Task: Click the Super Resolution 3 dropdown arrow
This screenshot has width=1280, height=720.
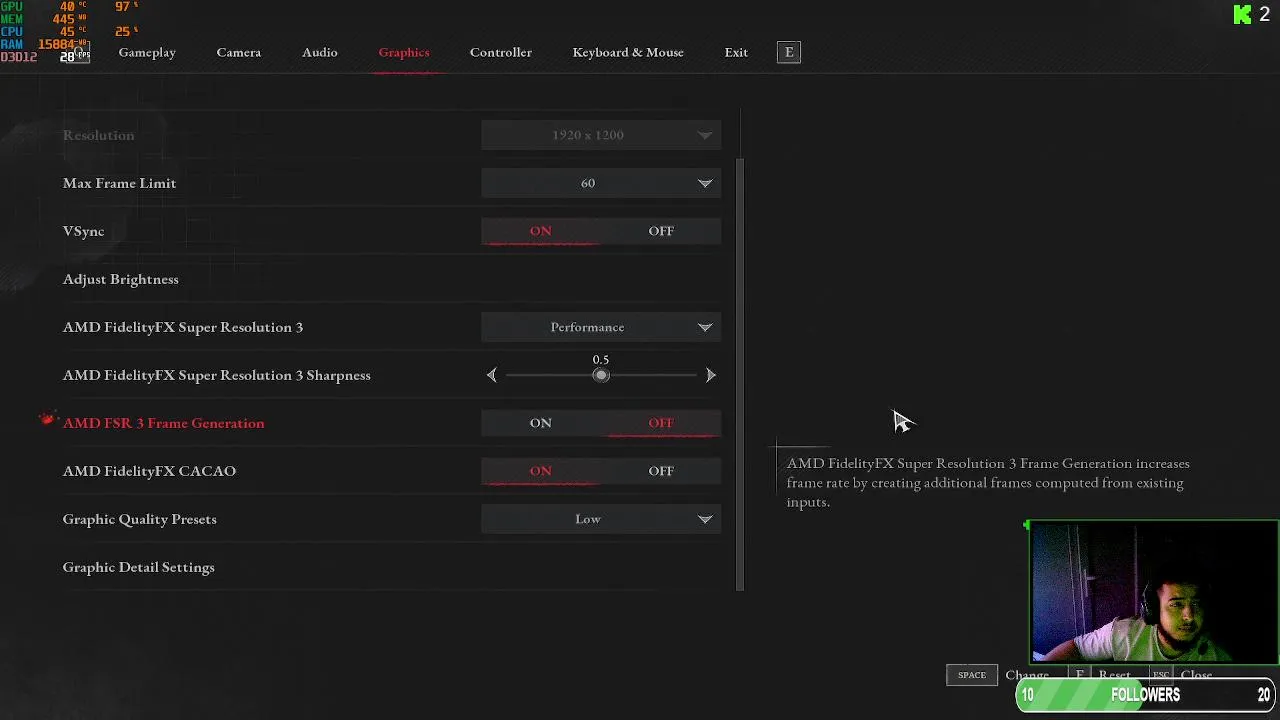Action: click(705, 327)
